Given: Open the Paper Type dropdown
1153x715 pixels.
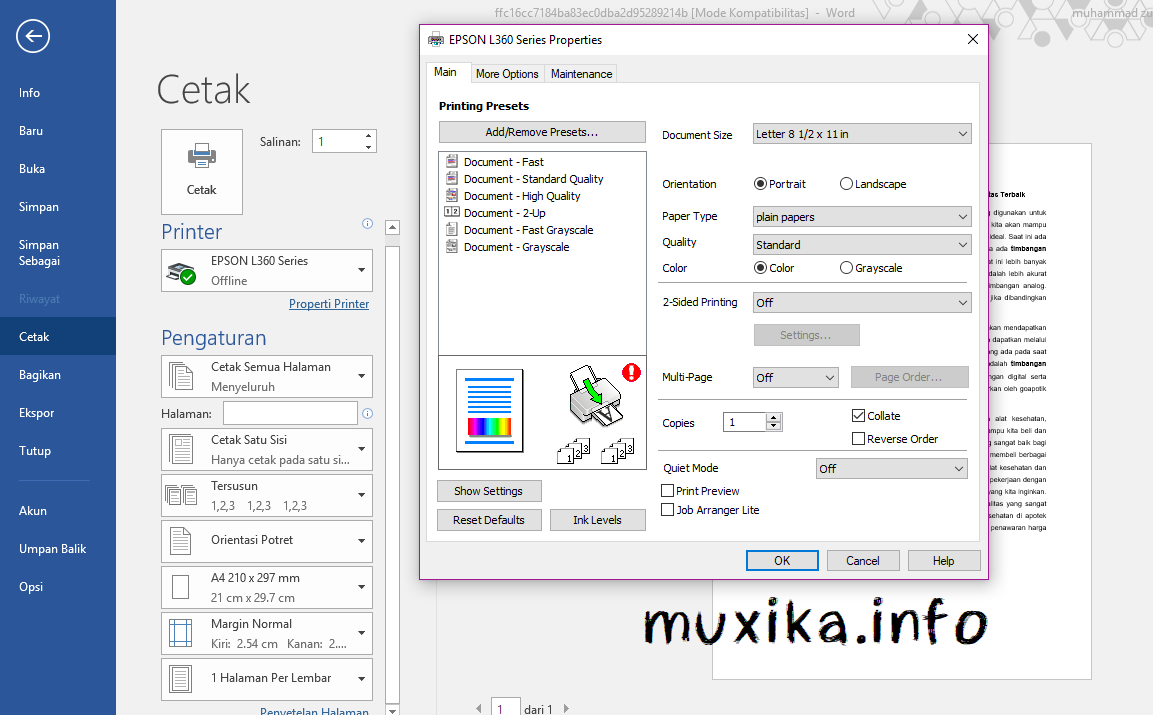Looking at the screenshot, I should (862, 217).
